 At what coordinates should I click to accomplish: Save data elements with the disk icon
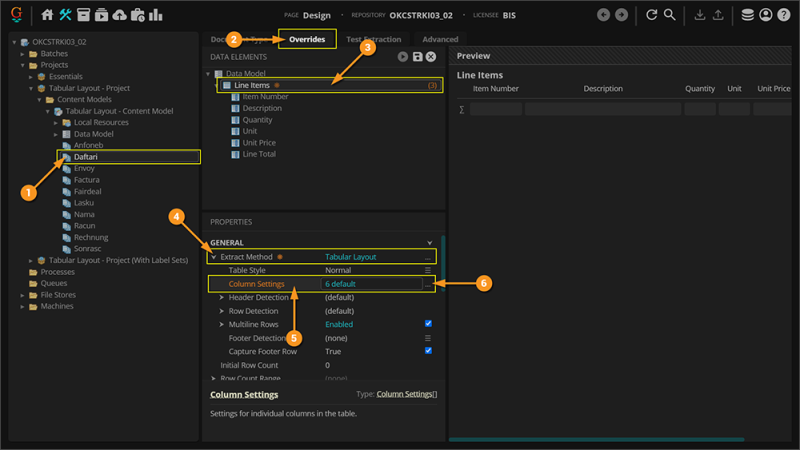pos(417,57)
